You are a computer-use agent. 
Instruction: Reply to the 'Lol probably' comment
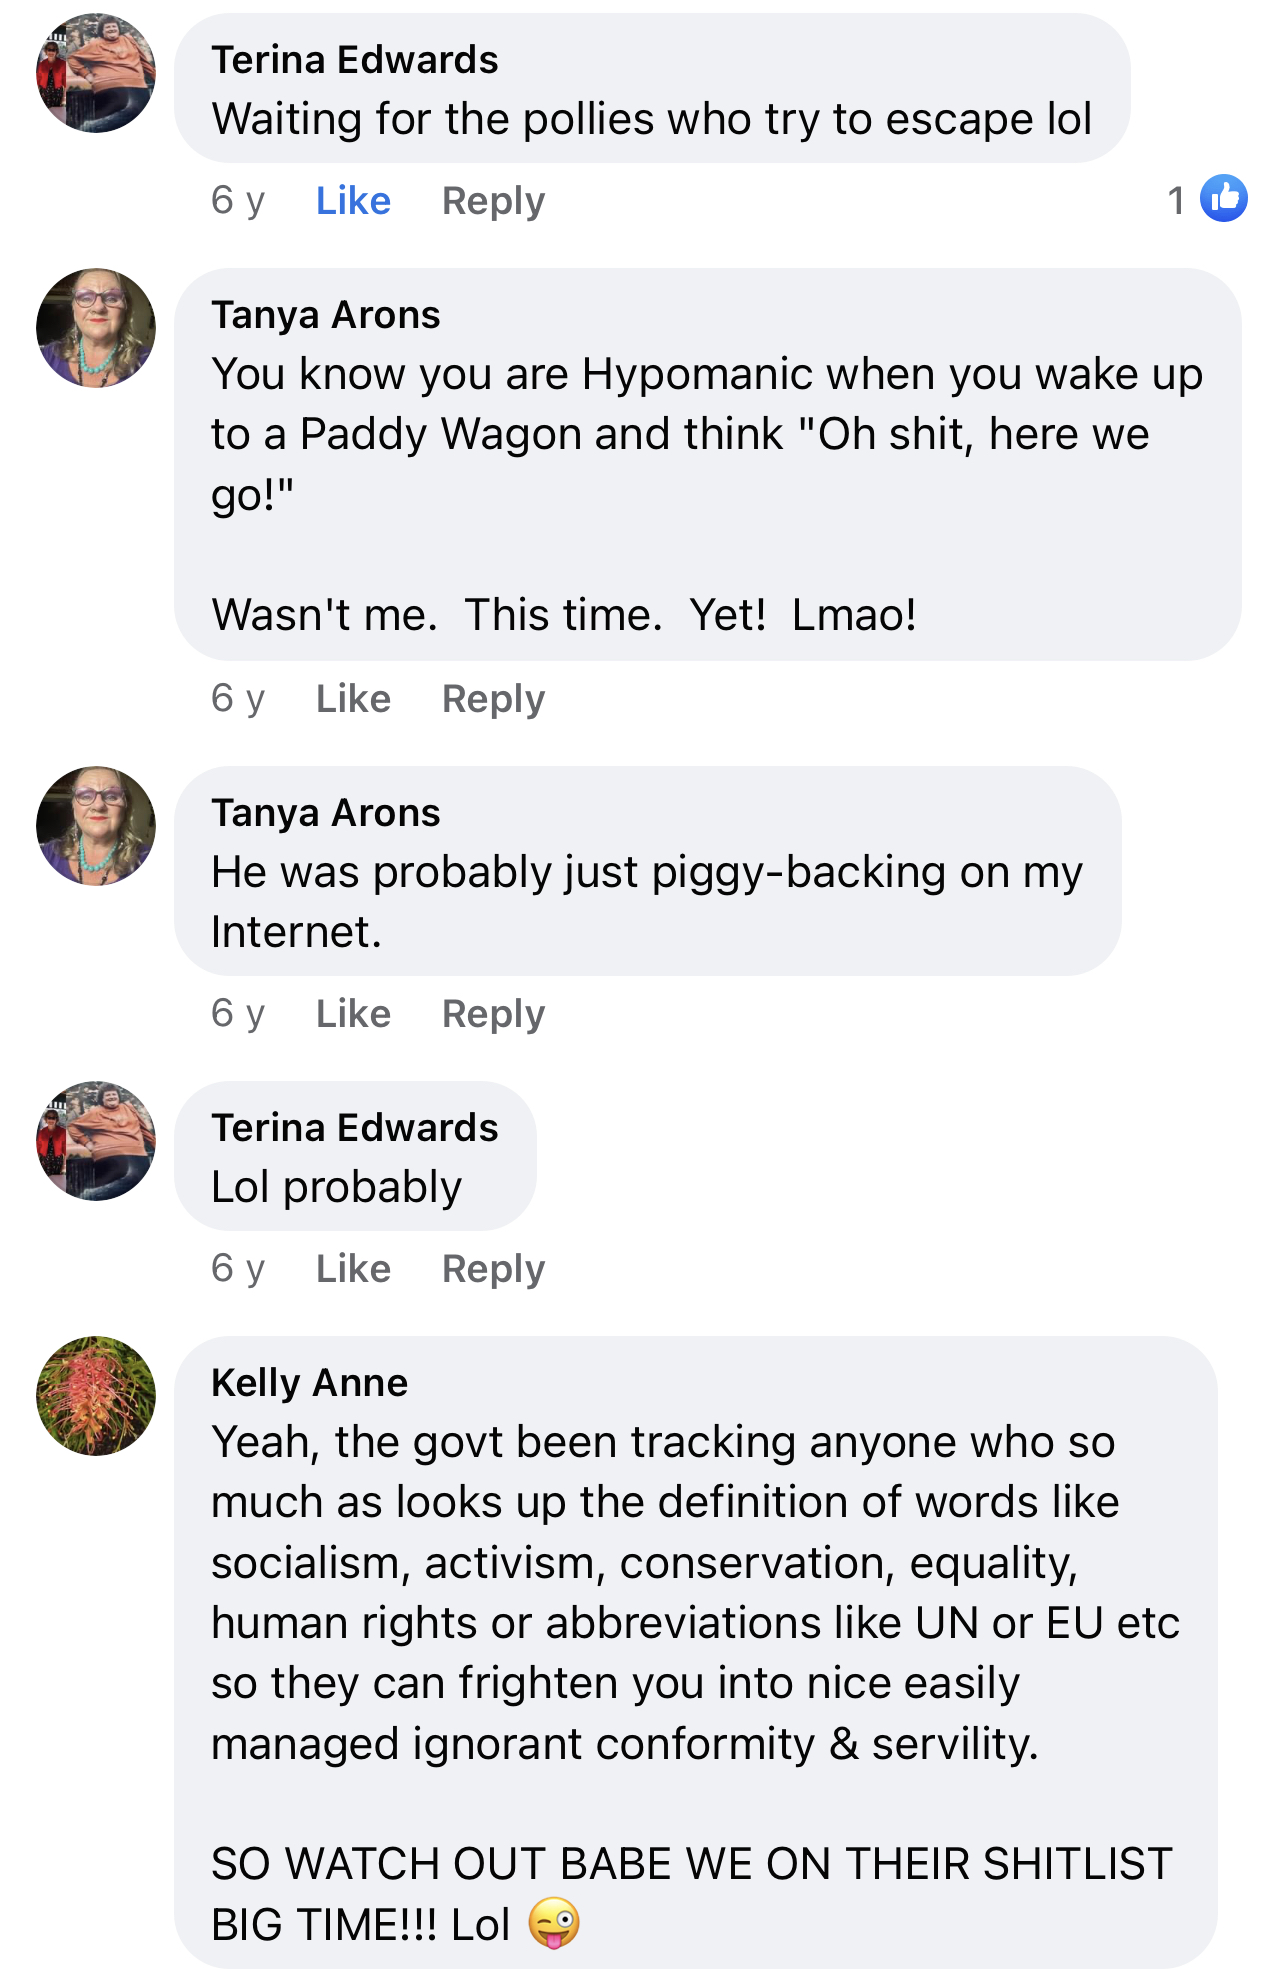coord(494,1270)
